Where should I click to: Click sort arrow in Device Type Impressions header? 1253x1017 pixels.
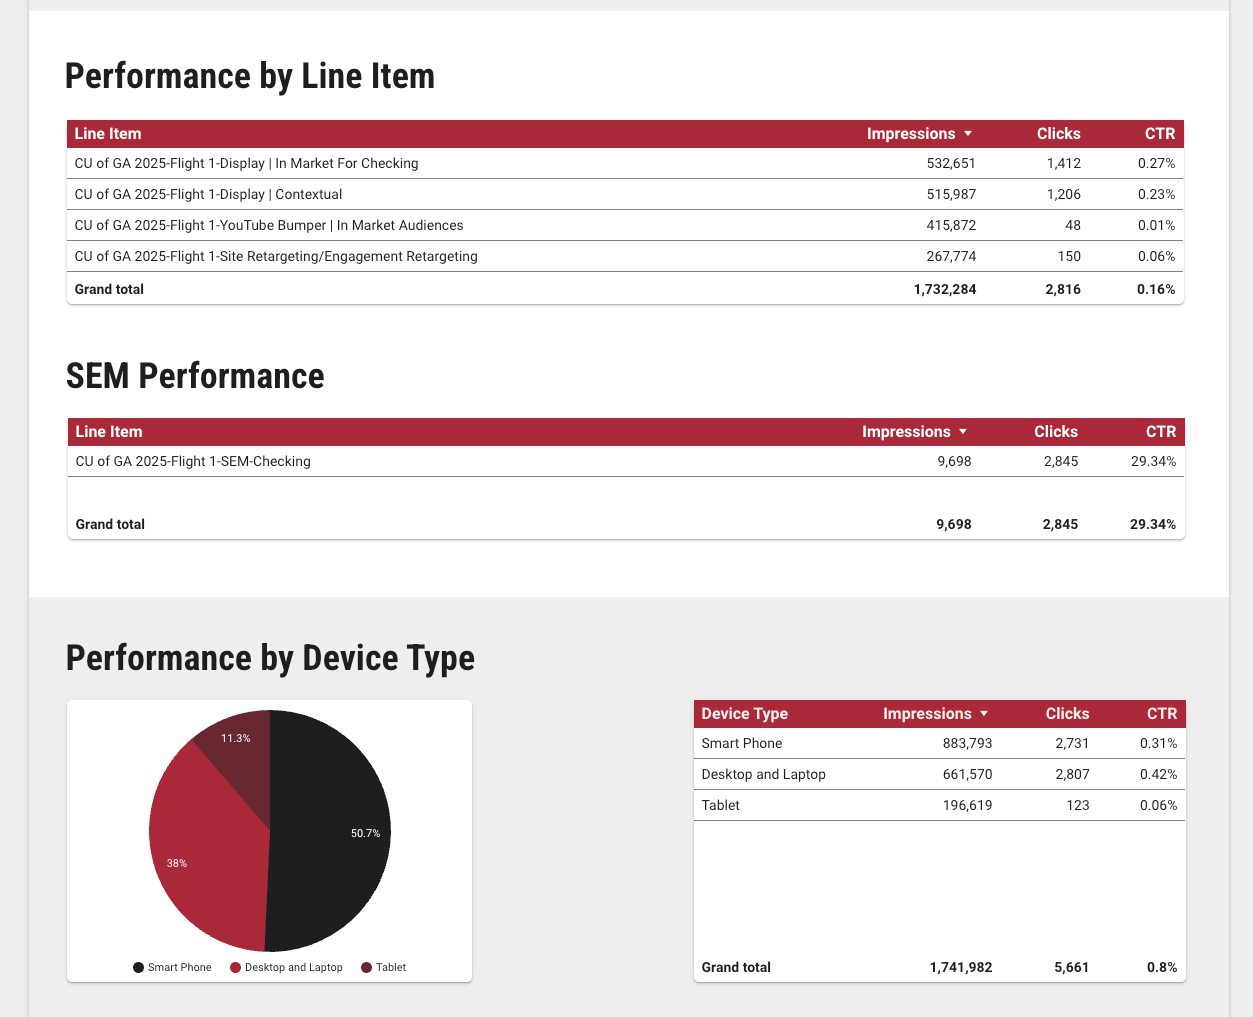[984, 714]
